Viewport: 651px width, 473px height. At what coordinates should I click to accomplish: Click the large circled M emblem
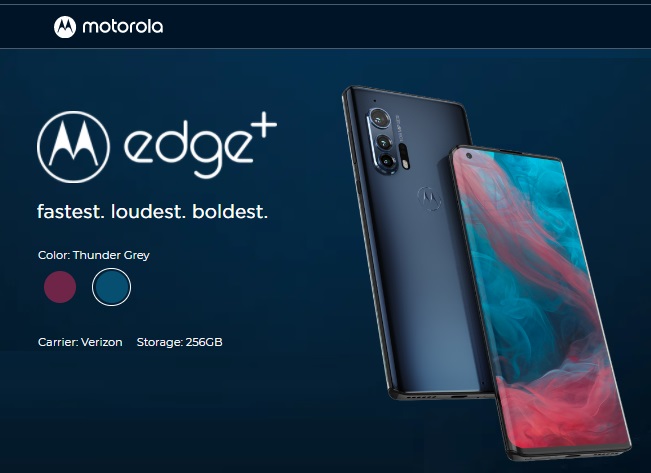pyautogui.click(x=73, y=147)
